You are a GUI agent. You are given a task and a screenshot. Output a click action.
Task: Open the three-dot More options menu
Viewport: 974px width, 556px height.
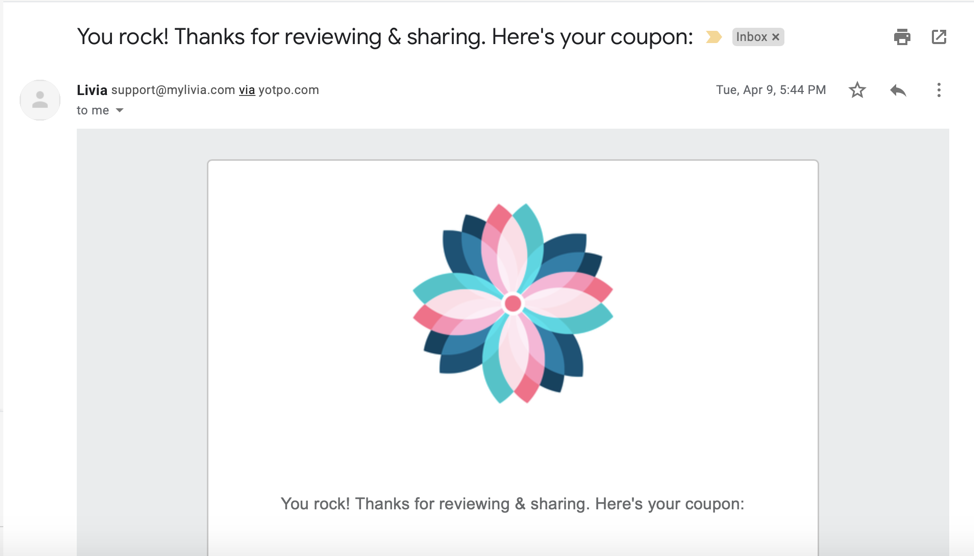click(x=939, y=90)
